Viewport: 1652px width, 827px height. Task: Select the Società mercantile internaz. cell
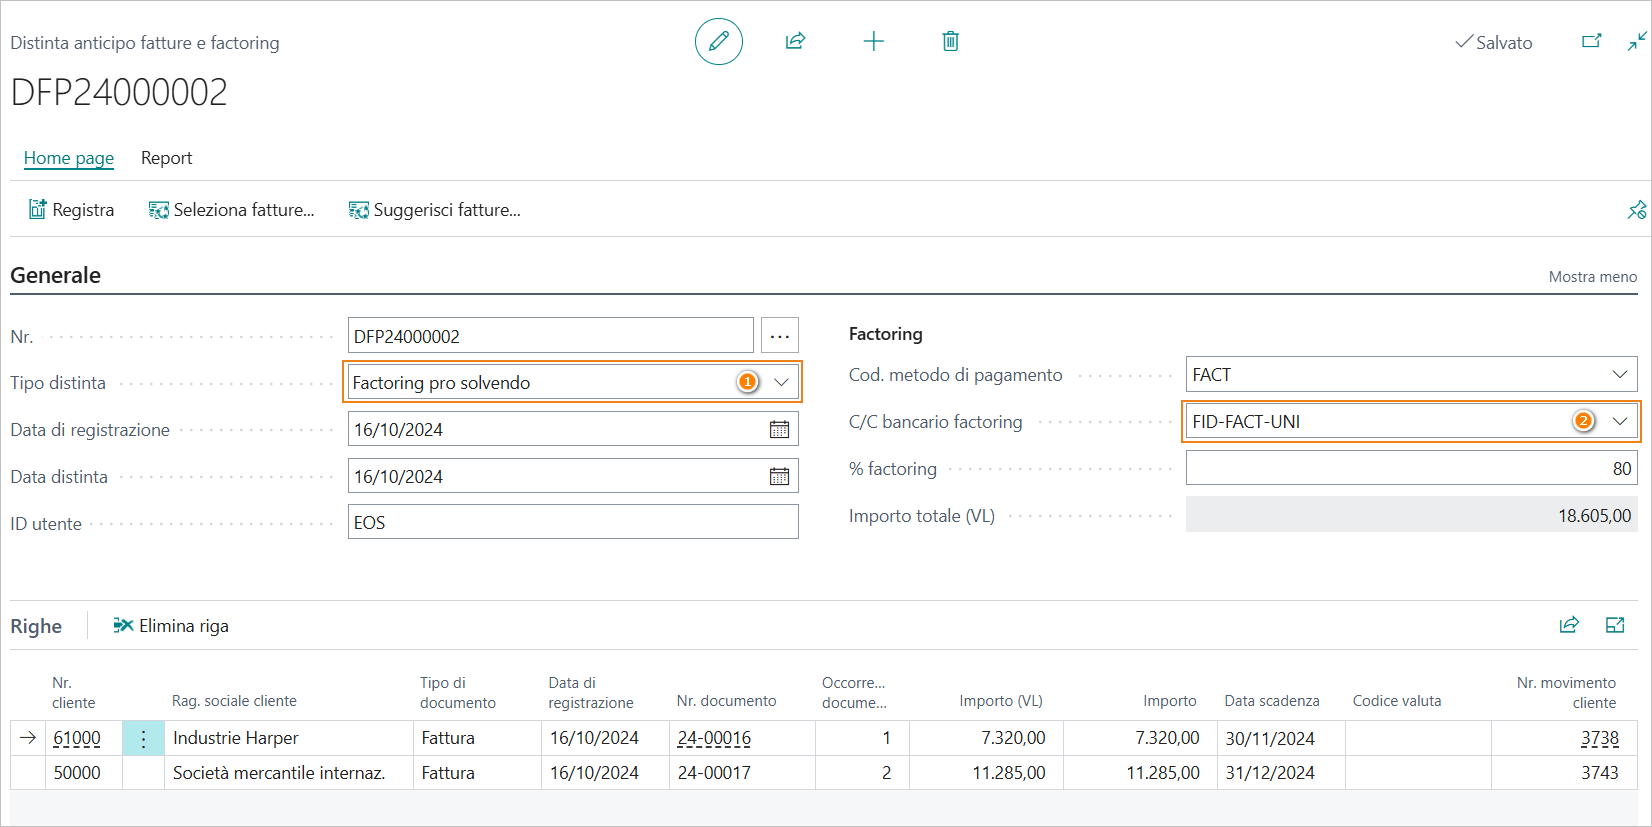coord(289,773)
